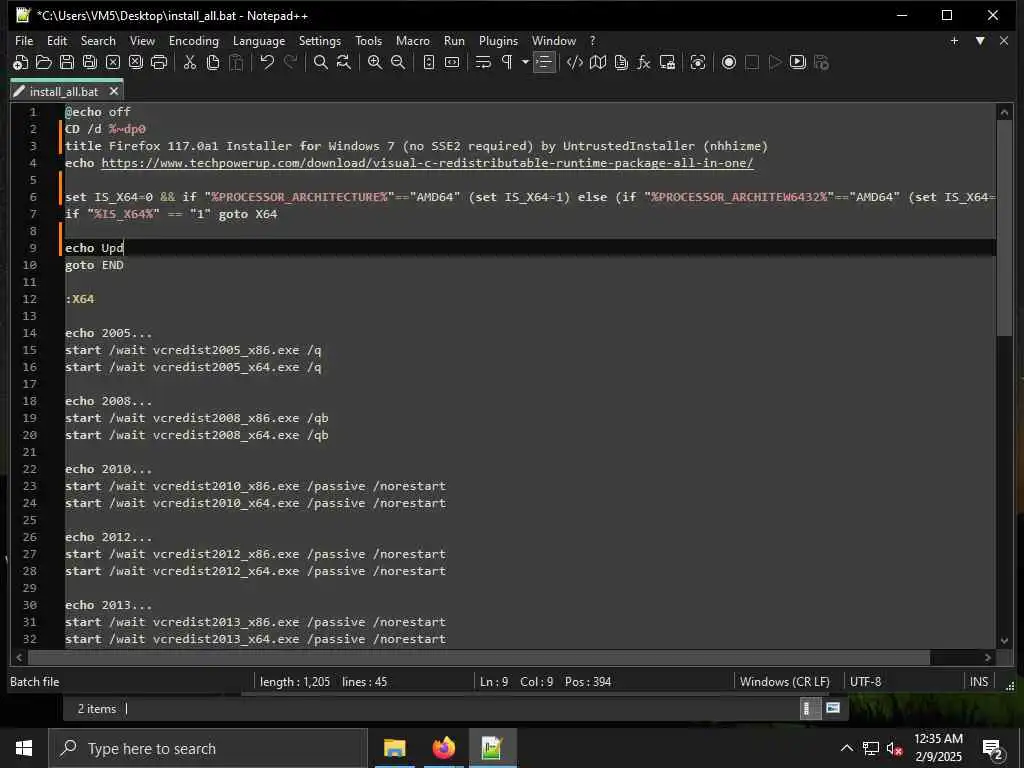Toggle the INS insert mode indicator

[x=979, y=682]
